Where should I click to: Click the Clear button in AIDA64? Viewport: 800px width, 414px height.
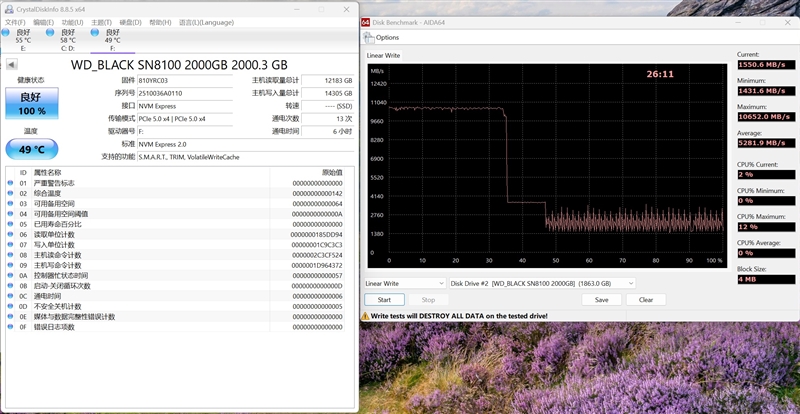[x=646, y=300]
